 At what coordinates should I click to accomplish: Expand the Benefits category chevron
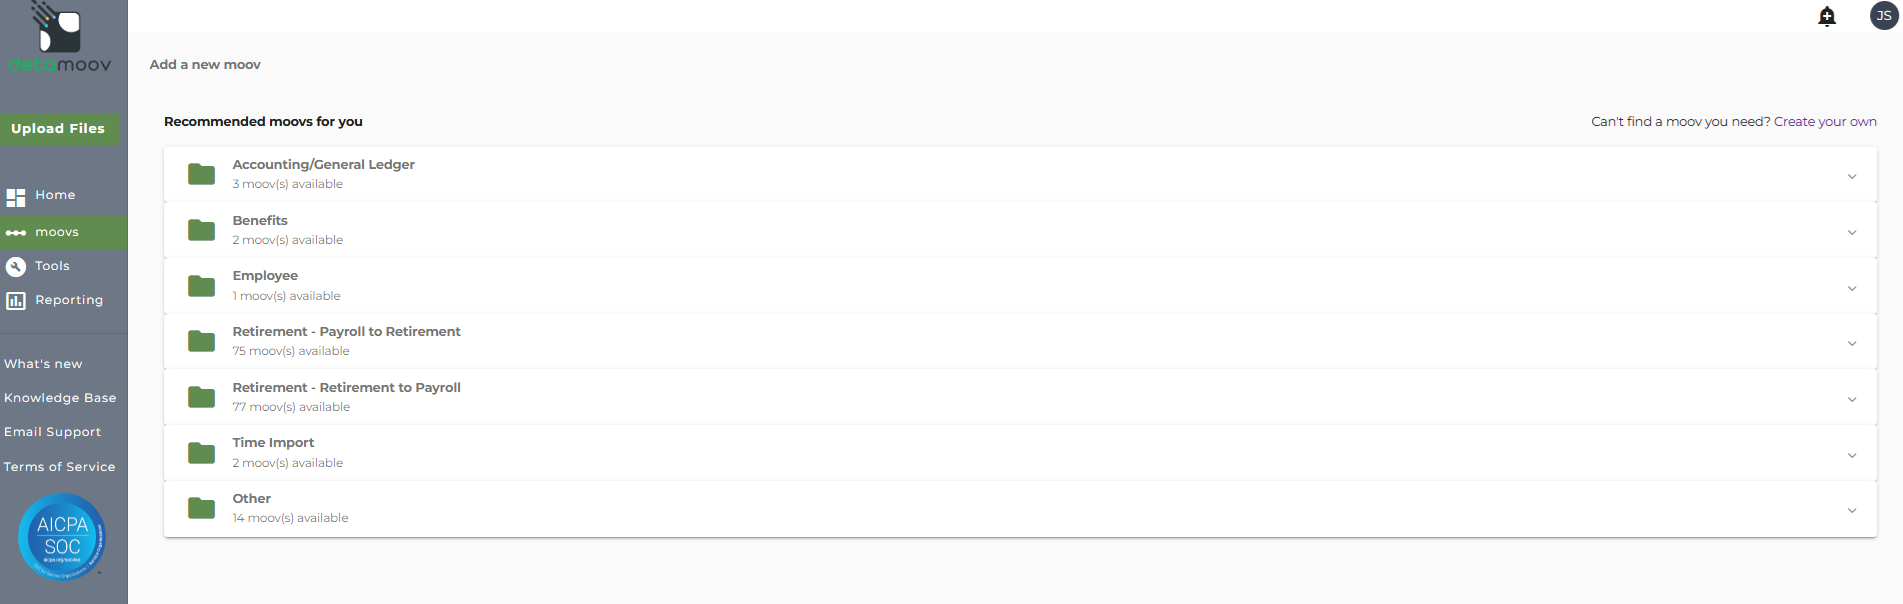(1852, 232)
